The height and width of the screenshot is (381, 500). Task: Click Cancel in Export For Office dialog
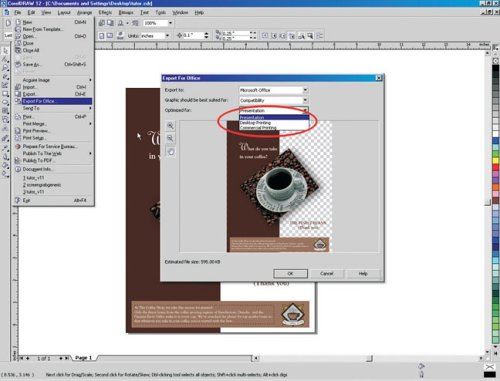click(327, 274)
